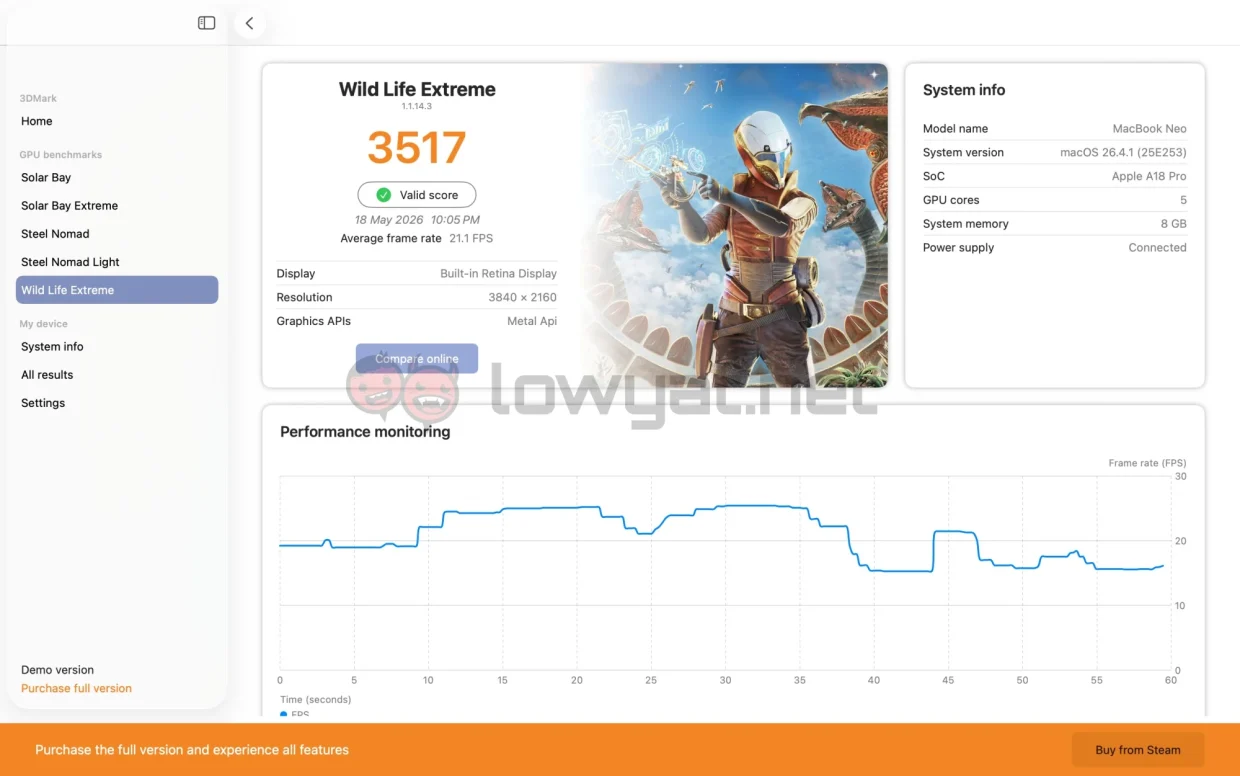Click Buy from Steam button
The height and width of the screenshot is (776, 1240).
coord(1138,750)
